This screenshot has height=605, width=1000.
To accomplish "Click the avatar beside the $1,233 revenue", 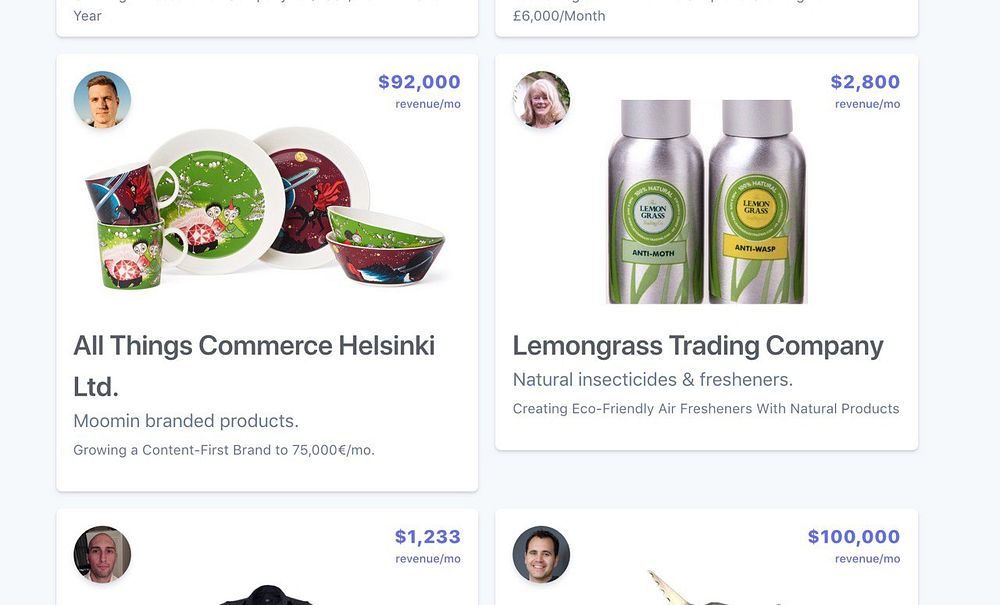I will pos(102,554).
